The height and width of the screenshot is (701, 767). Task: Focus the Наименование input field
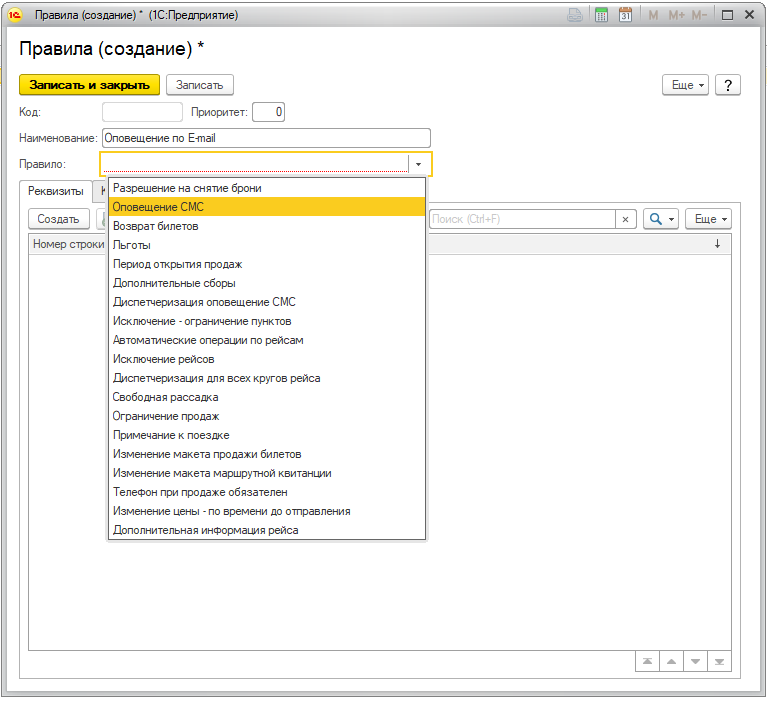(x=265, y=138)
